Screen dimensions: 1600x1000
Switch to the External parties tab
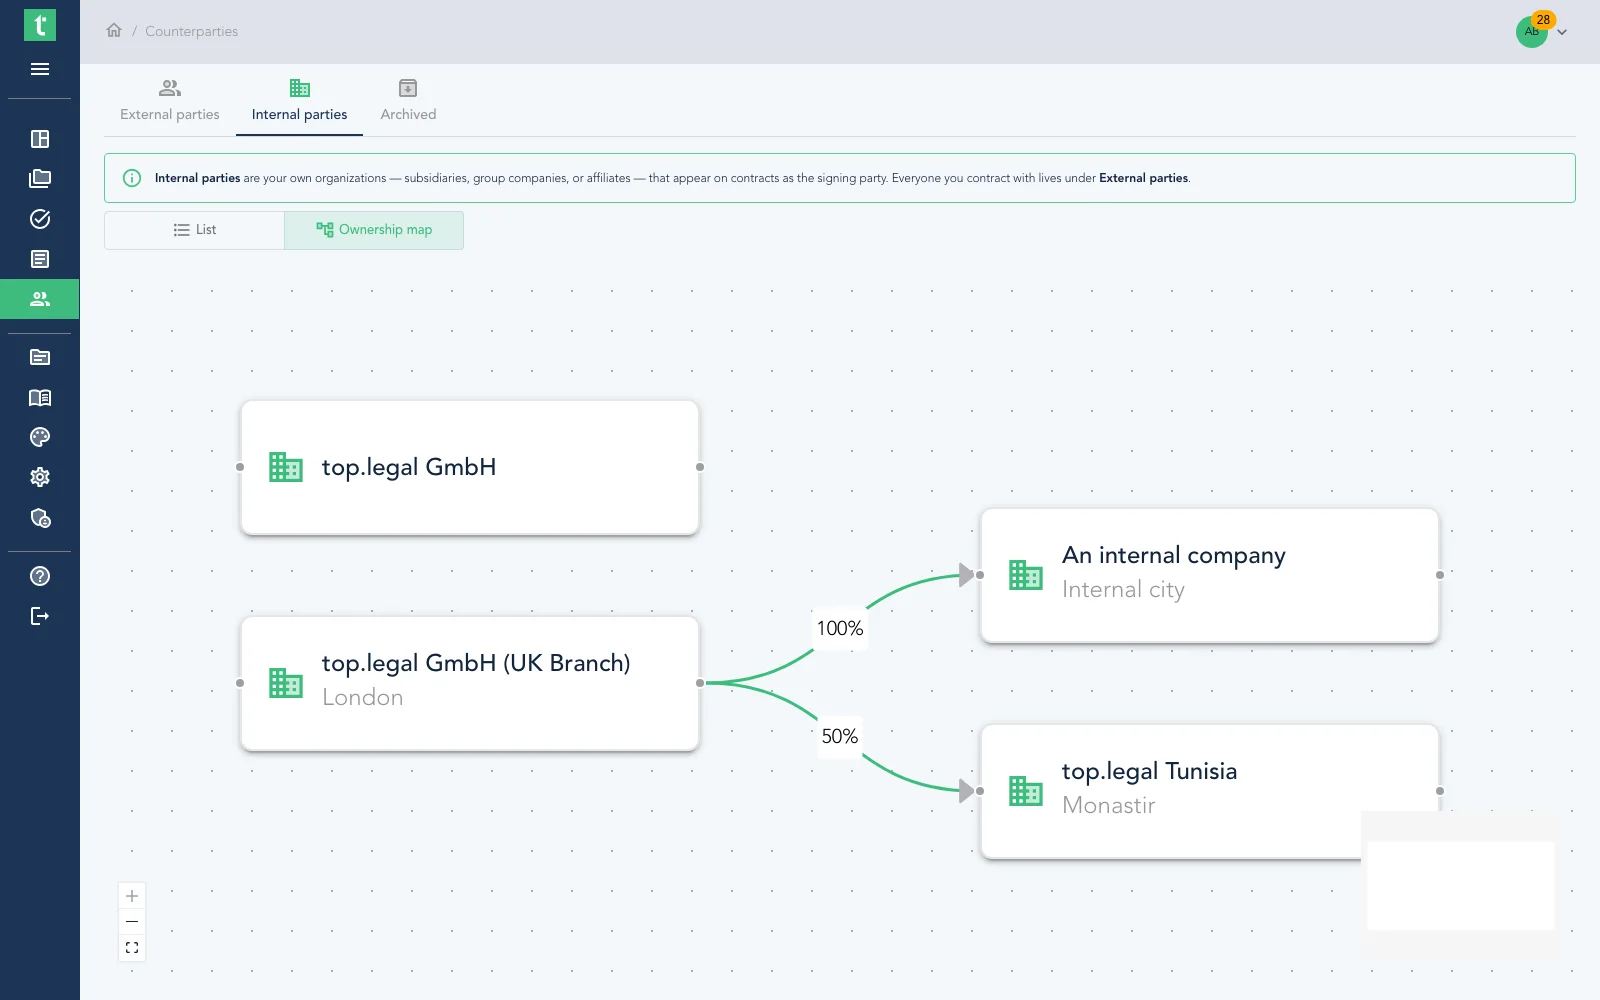point(170,101)
